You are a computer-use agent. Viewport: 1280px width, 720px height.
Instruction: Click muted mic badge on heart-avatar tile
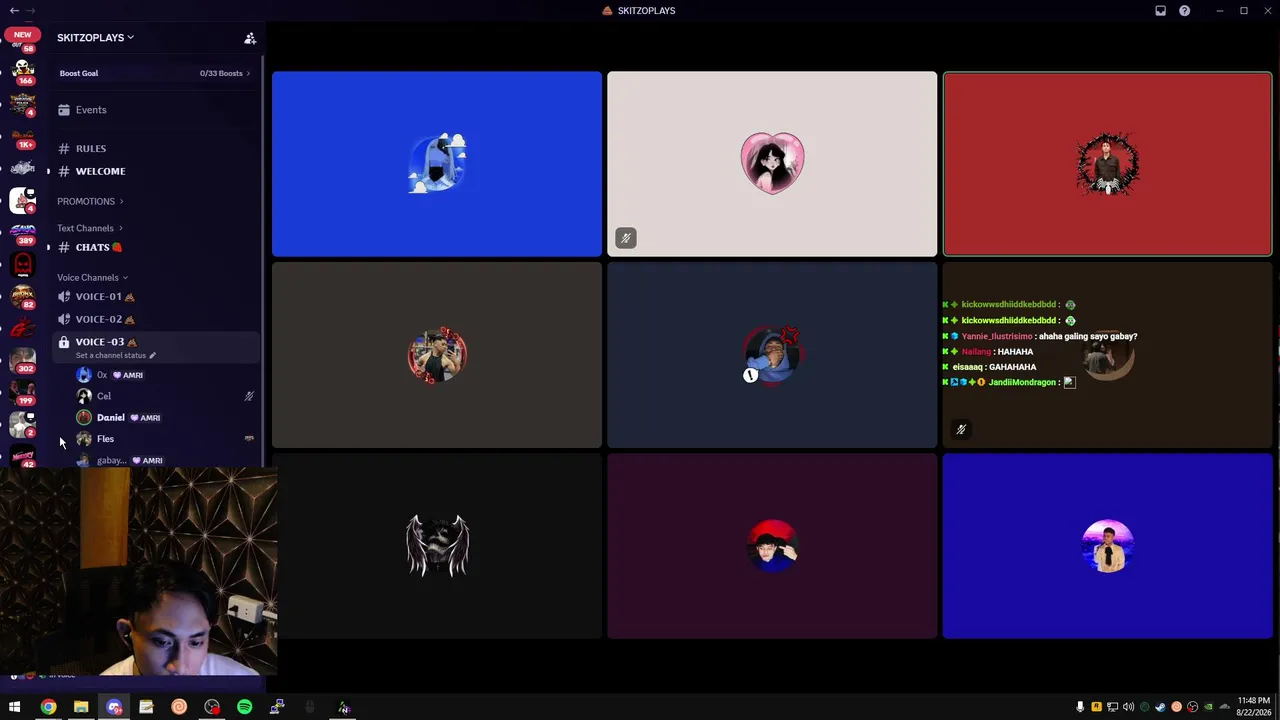click(x=626, y=238)
